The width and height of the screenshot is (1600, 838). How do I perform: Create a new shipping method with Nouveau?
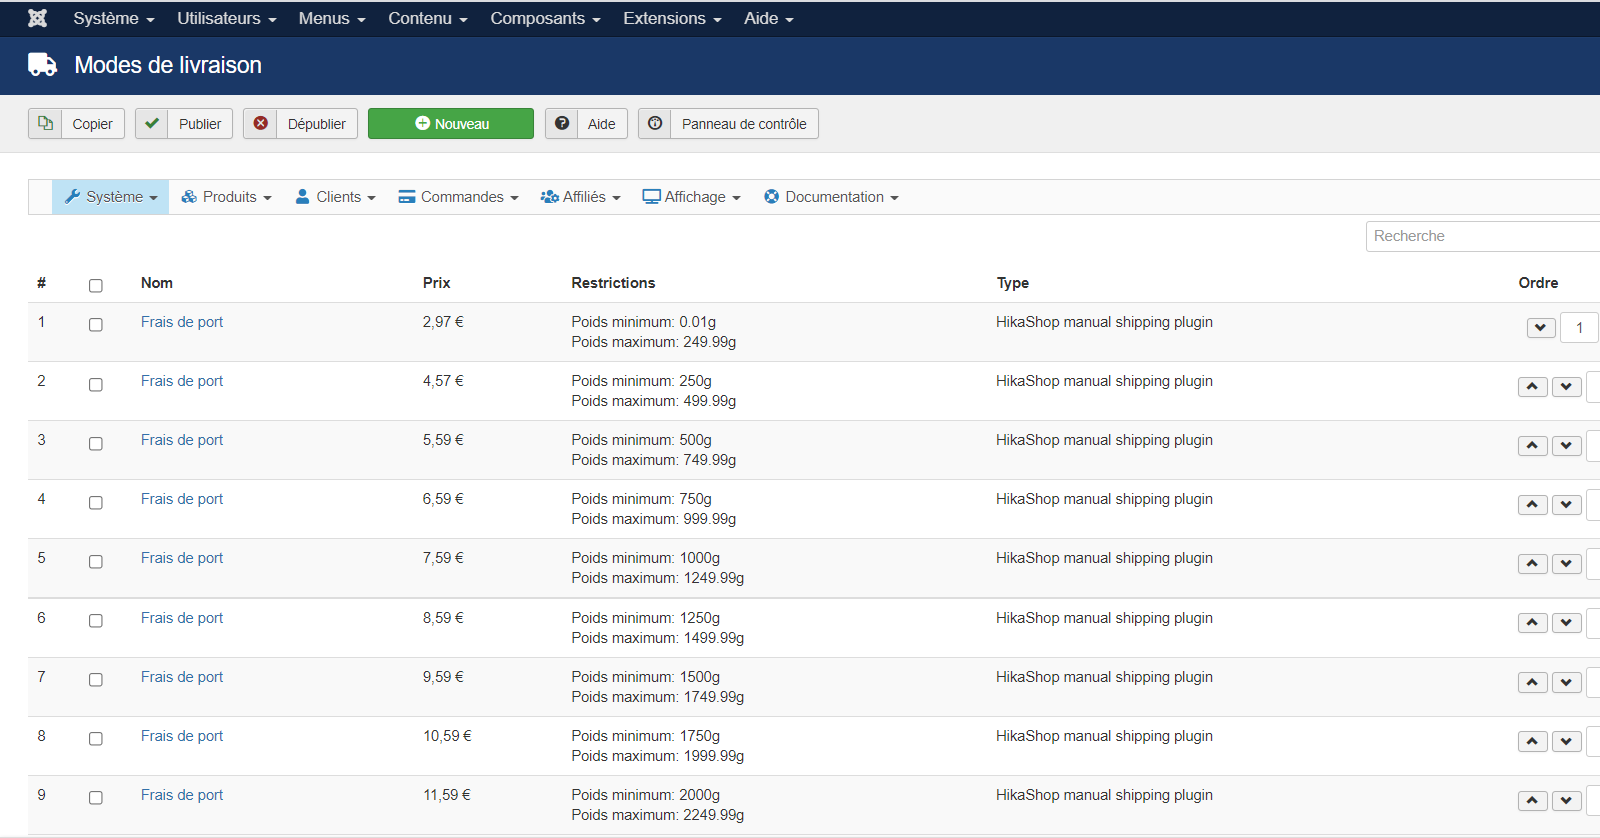click(x=451, y=124)
